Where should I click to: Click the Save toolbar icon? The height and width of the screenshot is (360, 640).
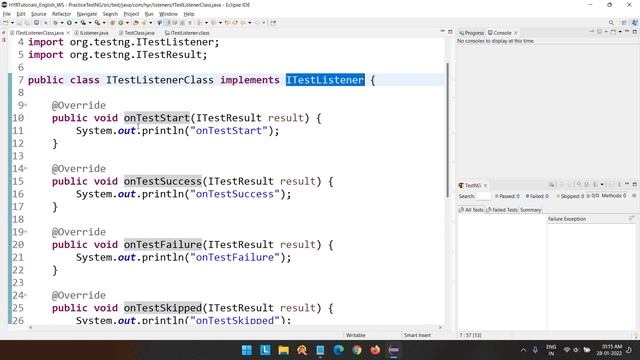(19, 23)
